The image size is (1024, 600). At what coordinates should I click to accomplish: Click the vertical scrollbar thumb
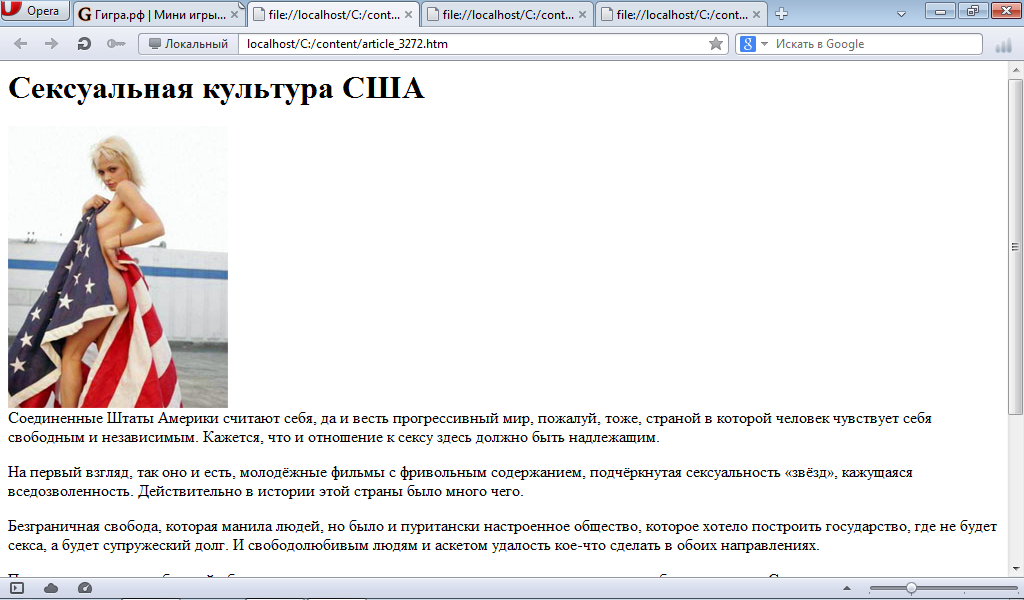(1015, 247)
